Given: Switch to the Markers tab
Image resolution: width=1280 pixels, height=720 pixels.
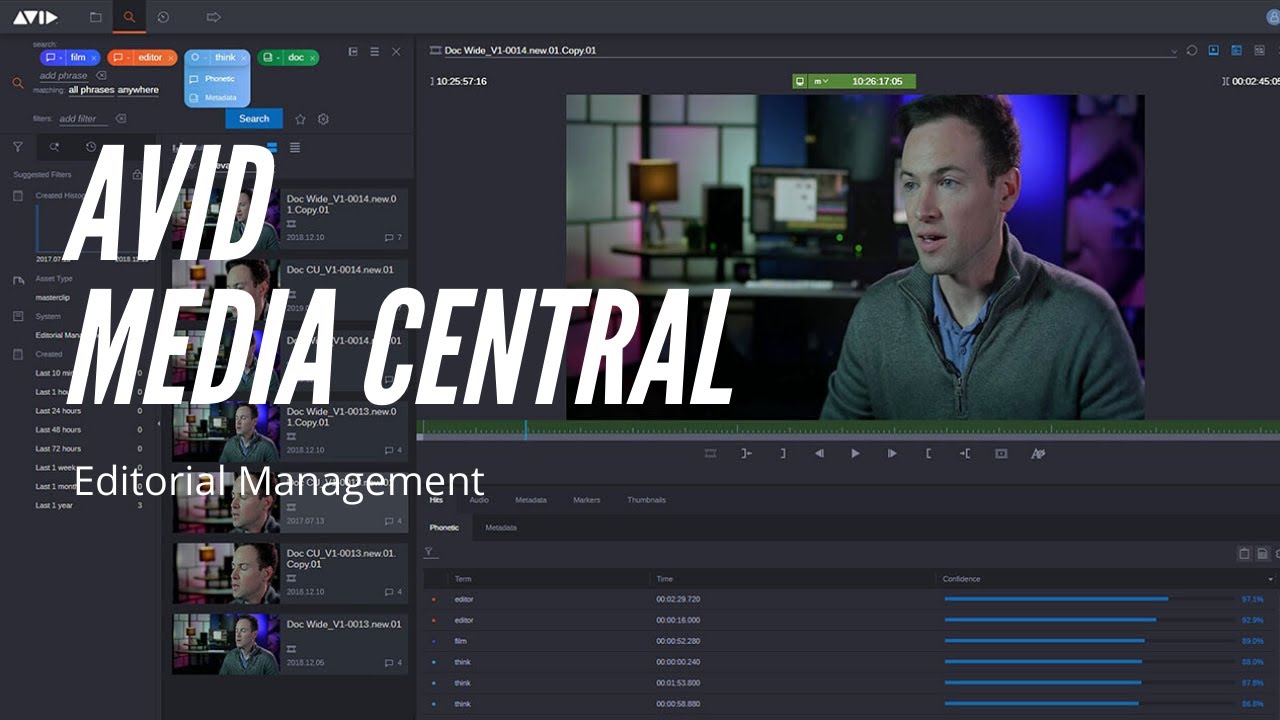Looking at the screenshot, I should 586,500.
